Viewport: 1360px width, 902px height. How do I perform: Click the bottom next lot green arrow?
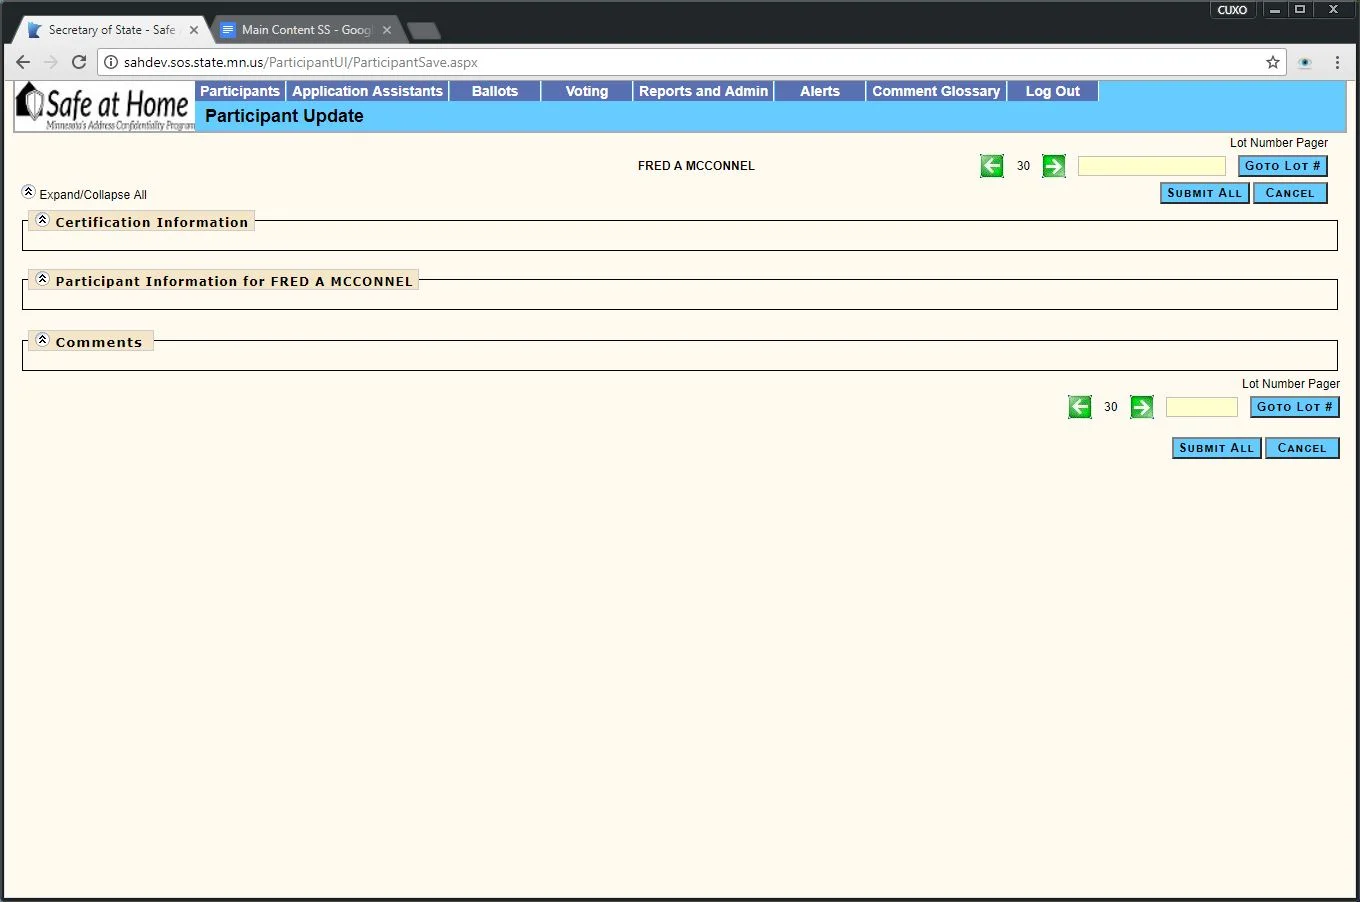tap(1142, 407)
